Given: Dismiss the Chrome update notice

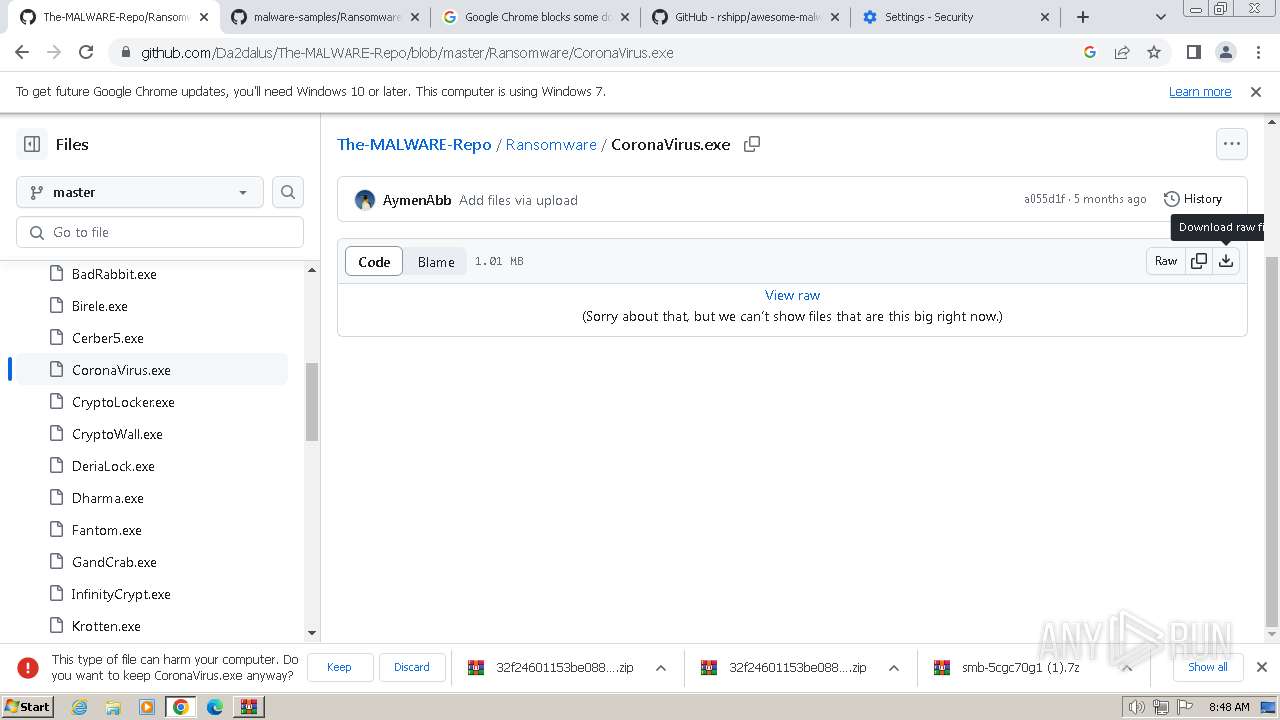Looking at the screenshot, I should pos(1256,91).
